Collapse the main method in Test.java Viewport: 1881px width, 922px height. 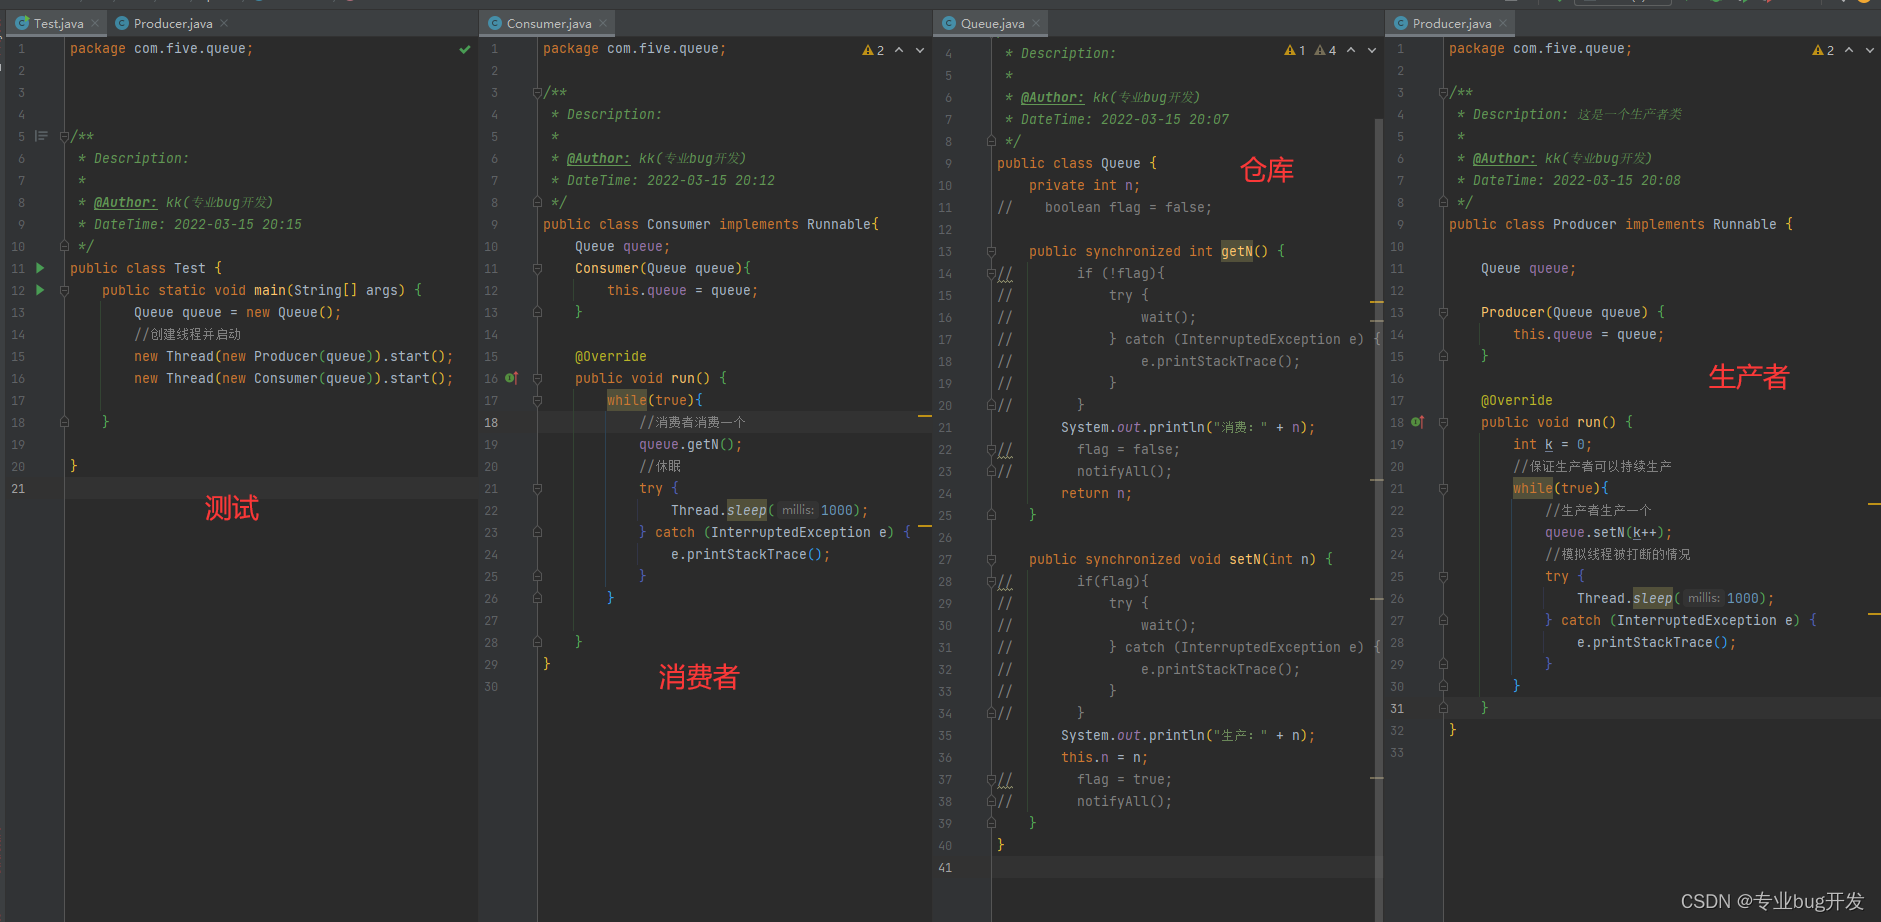[x=64, y=290]
